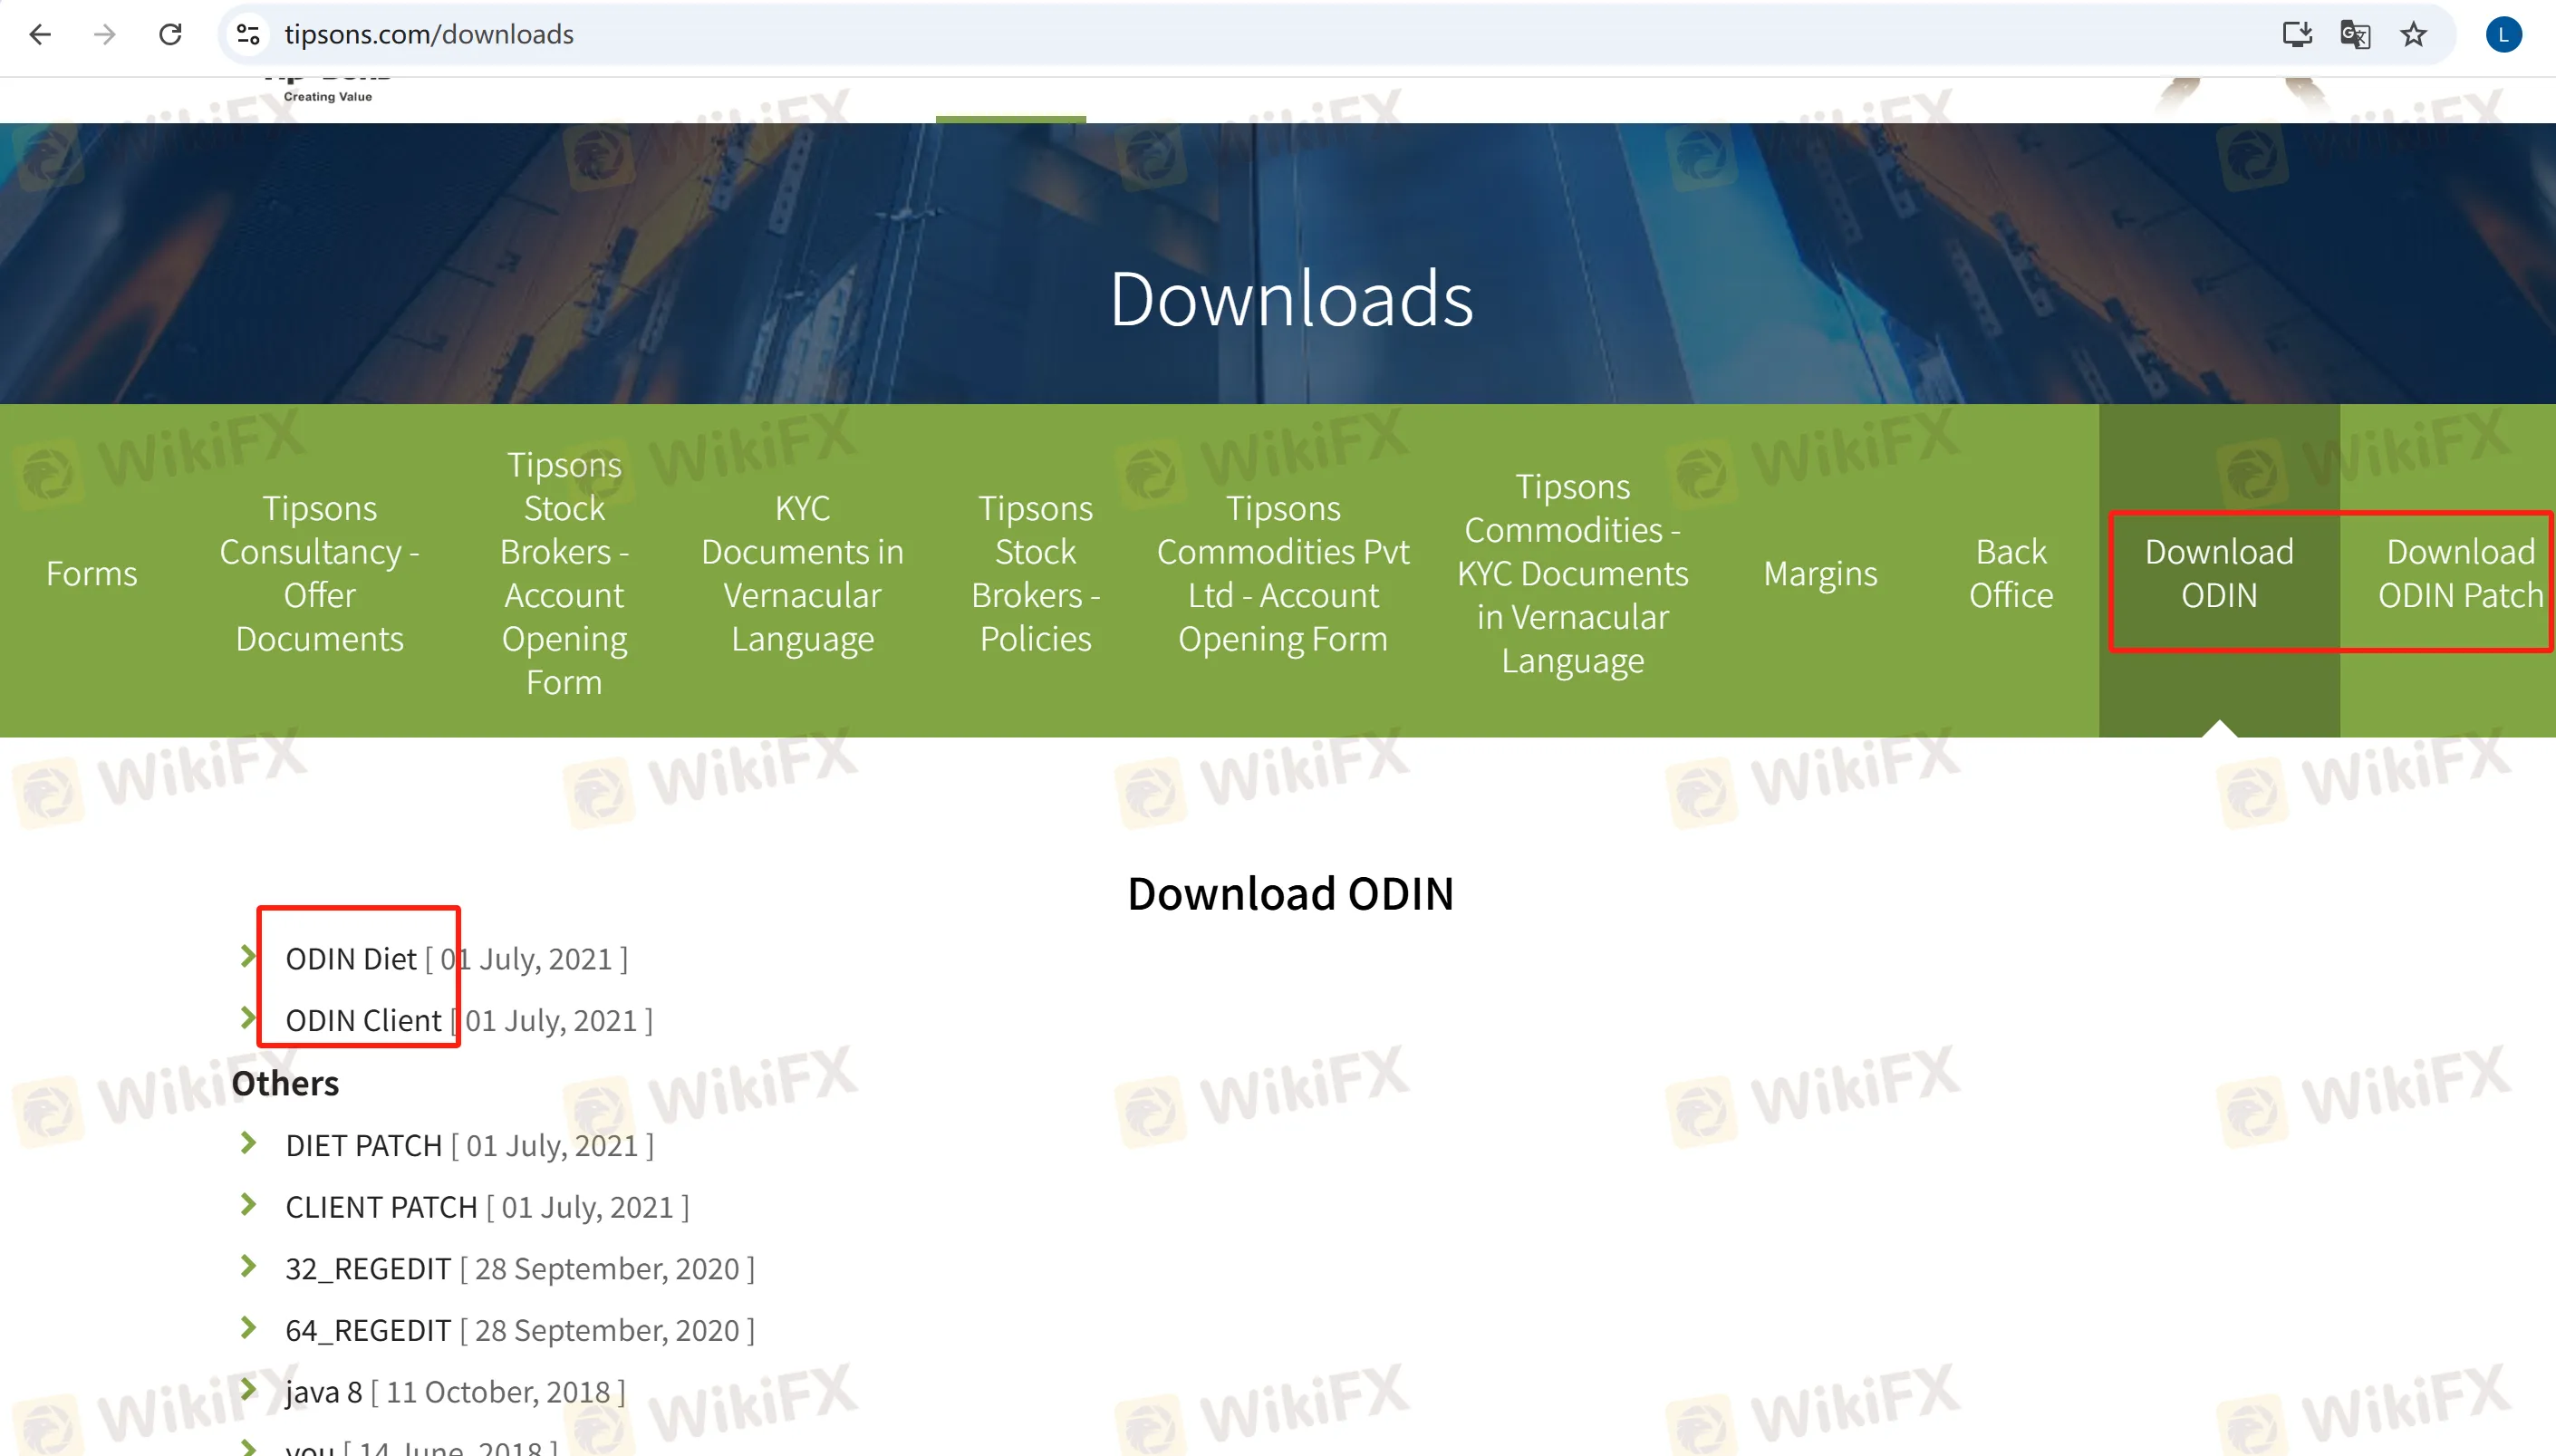This screenshot has width=2556, height=1456.
Task: Bookmark this page with the star icon
Action: tap(2413, 34)
